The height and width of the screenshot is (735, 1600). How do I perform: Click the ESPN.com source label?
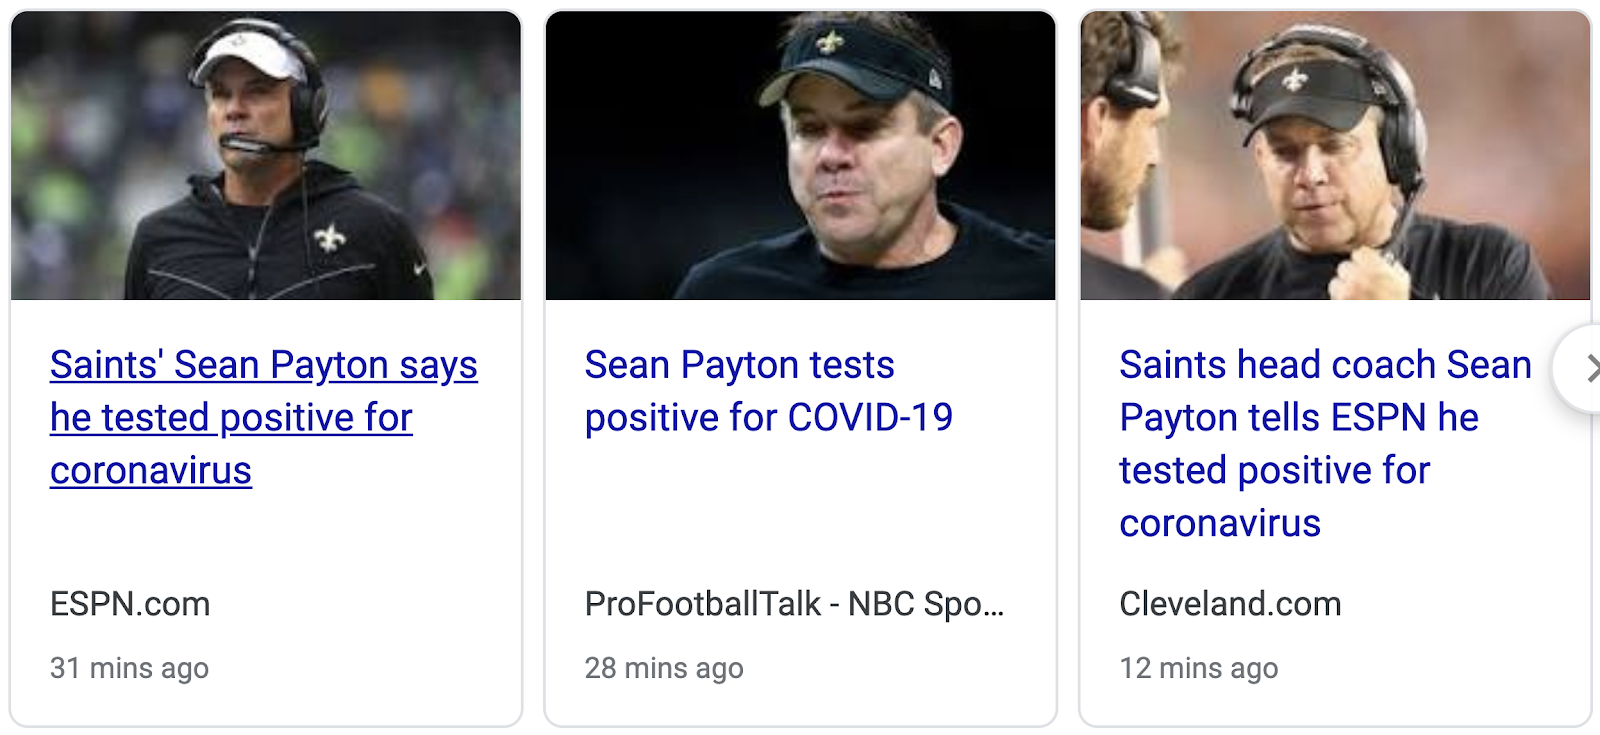click(130, 604)
